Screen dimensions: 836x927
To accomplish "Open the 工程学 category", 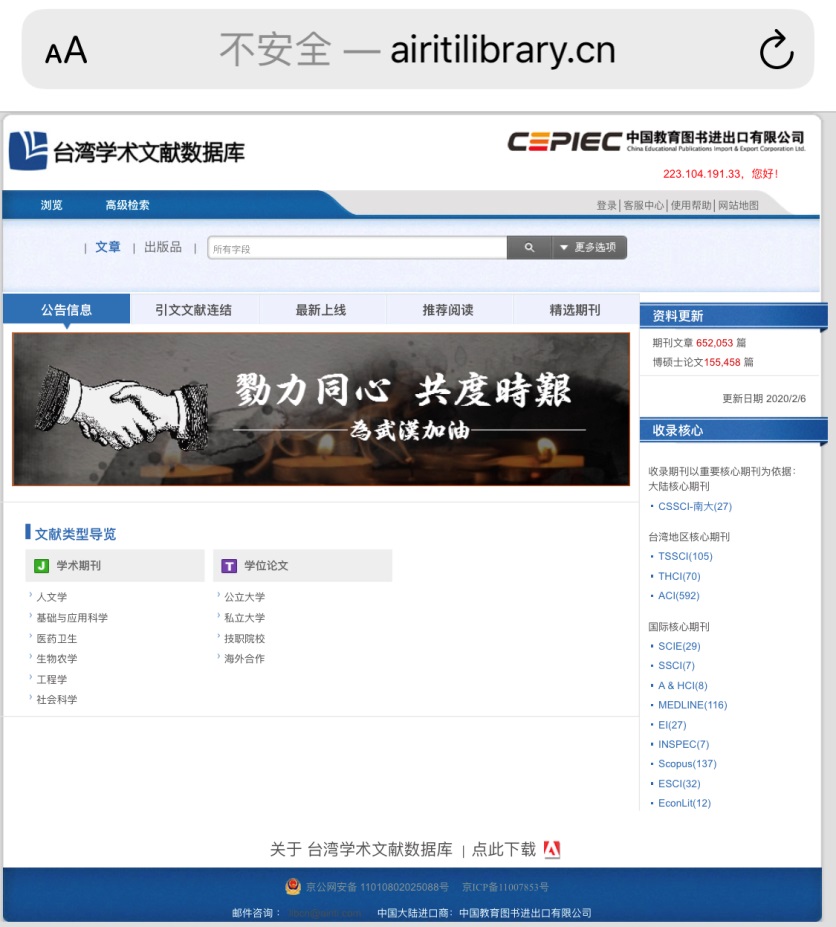I will click(x=51, y=679).
